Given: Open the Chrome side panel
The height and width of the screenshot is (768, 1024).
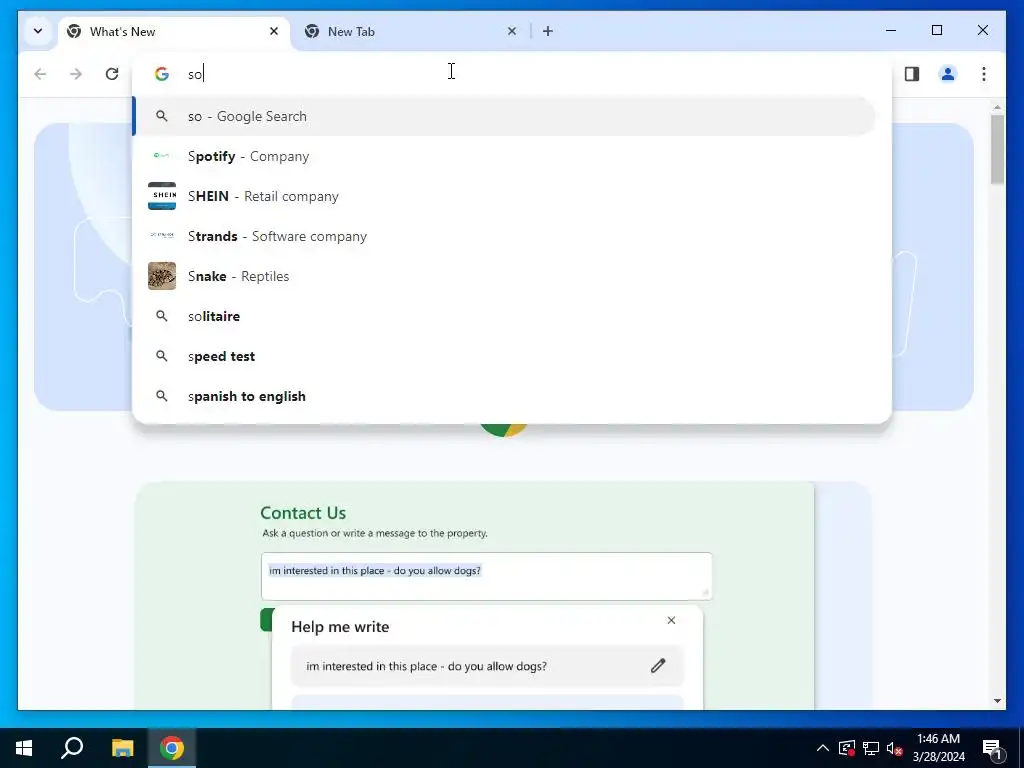Looking at the screenshot, I should coord(912,74).
